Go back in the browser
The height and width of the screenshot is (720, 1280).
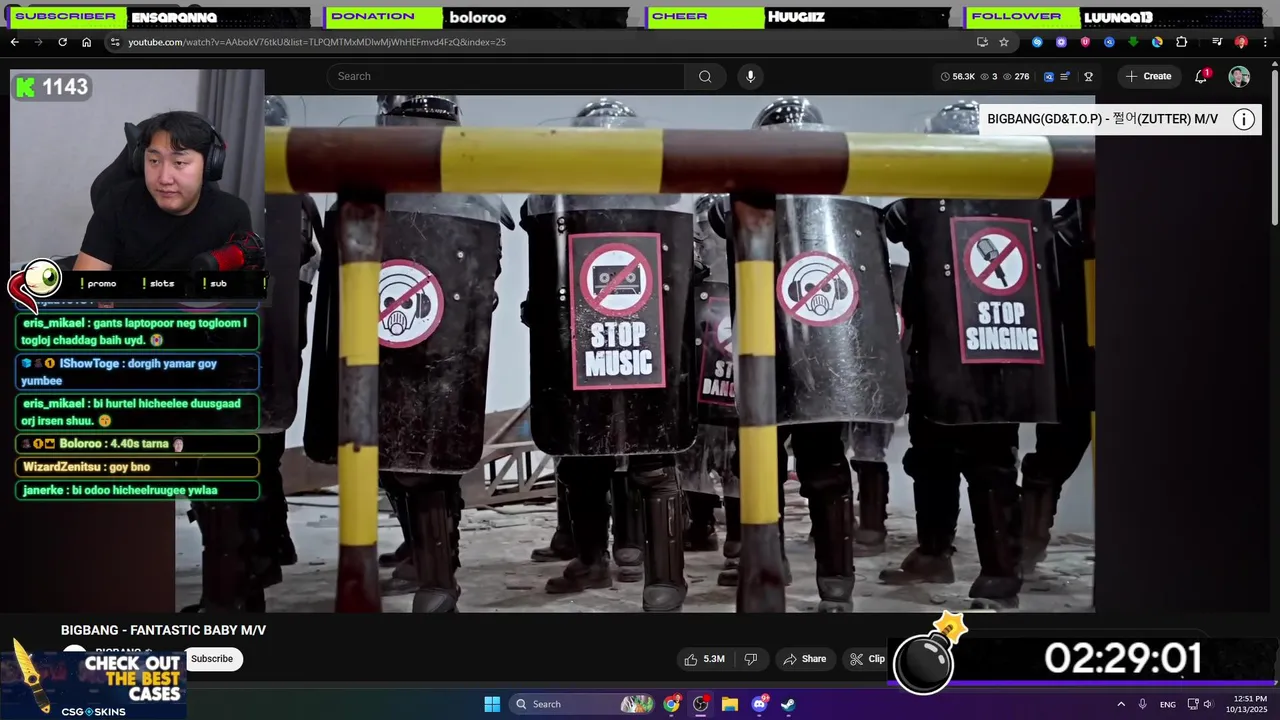[14, 42]
